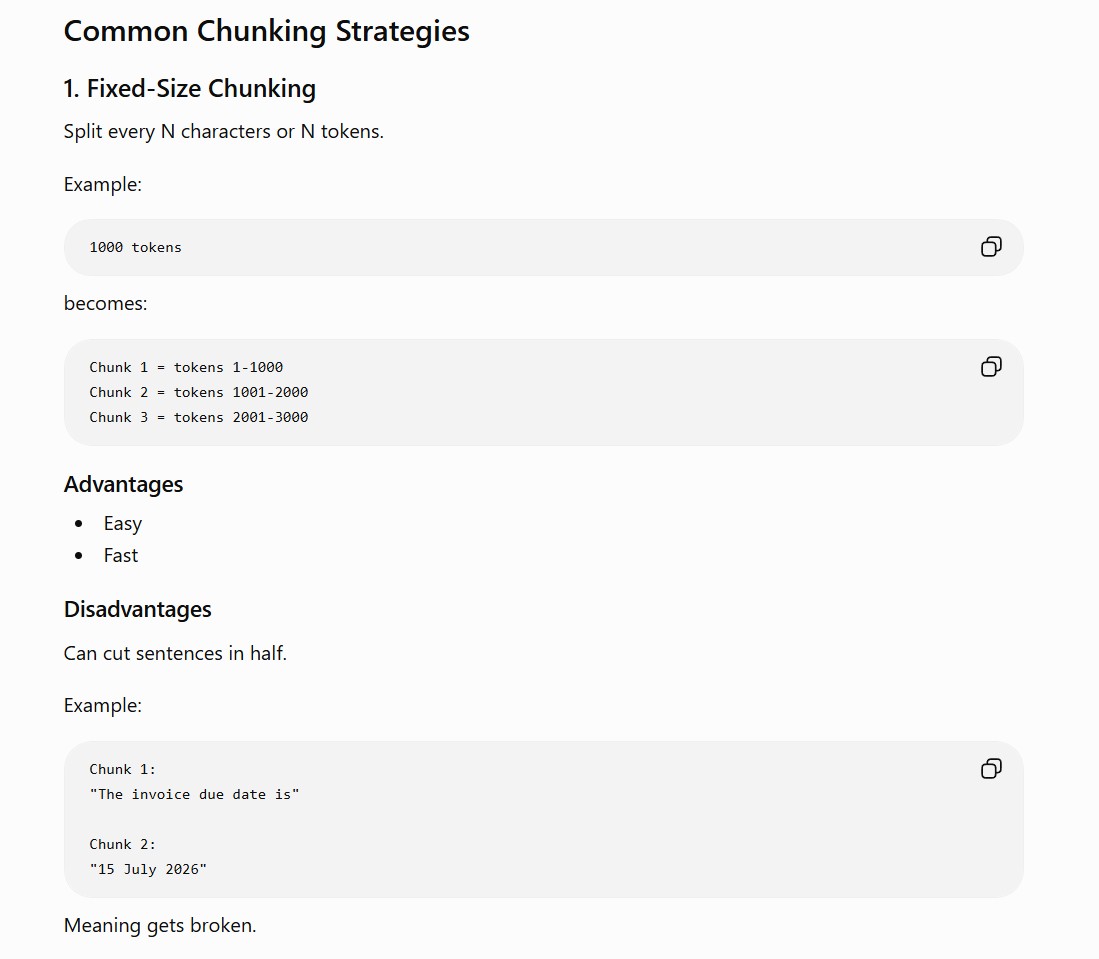1099x959 pixels.
Task: Copy the Chunk 1-3 token ranges block
Action: pyautogui.click(x=991, y=367)
